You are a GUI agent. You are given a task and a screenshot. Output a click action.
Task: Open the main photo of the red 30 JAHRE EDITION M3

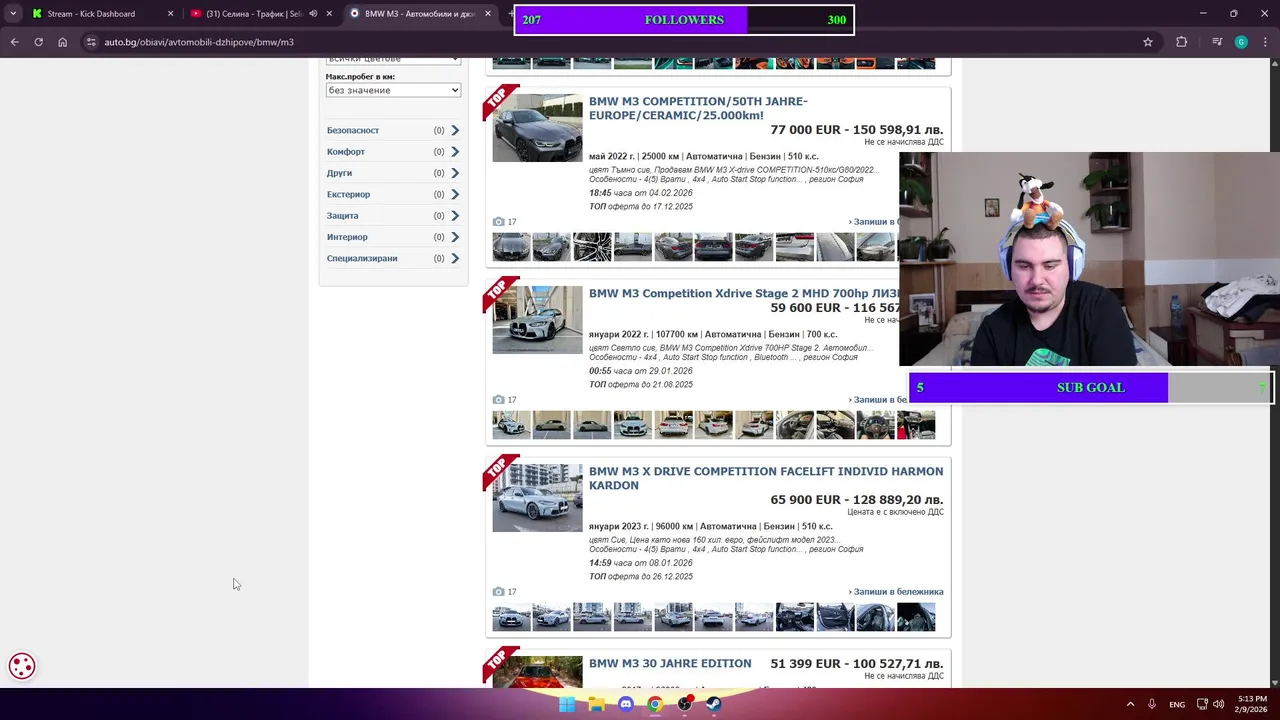537,672
